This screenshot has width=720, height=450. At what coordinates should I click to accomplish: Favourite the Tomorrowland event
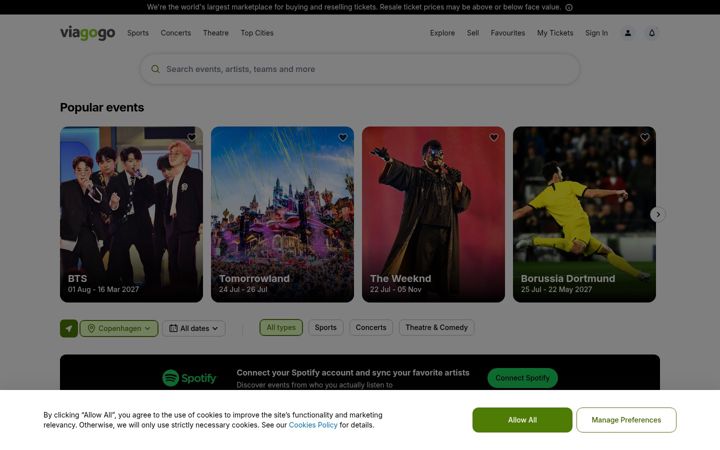tap(343, 137)
